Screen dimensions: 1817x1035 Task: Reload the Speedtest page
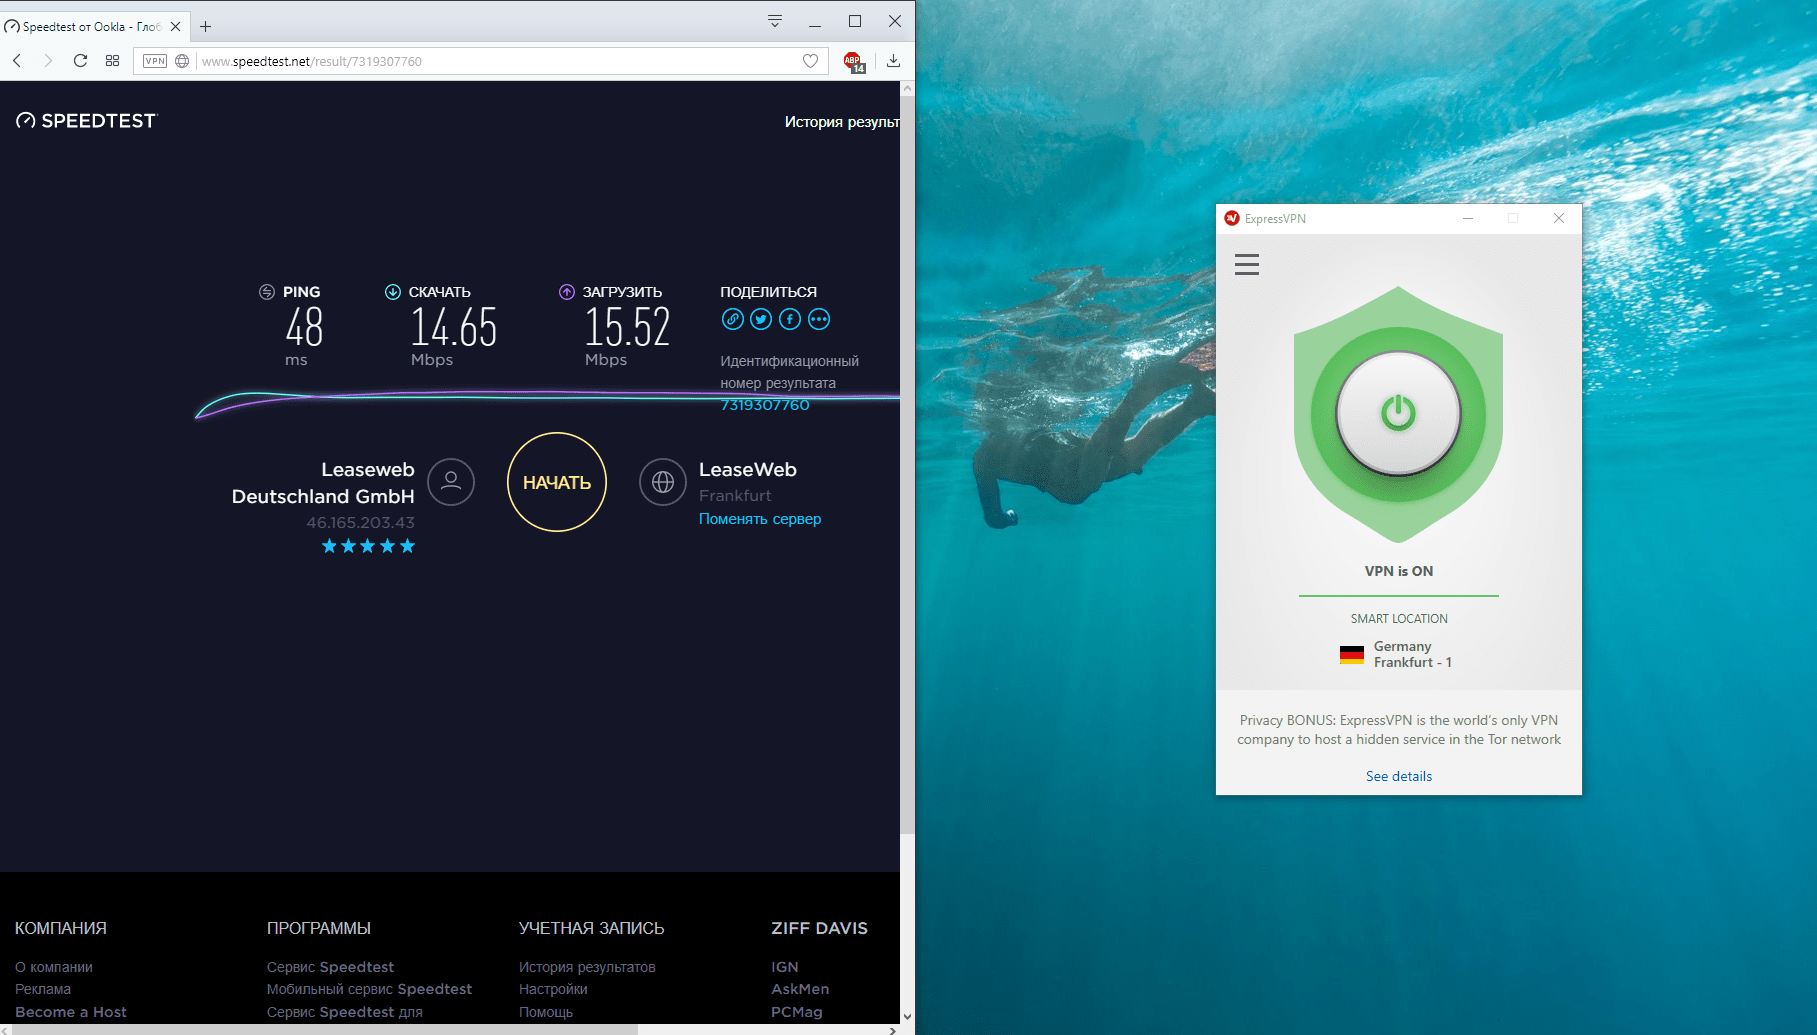pyautogui.click(x=80, y=61)
